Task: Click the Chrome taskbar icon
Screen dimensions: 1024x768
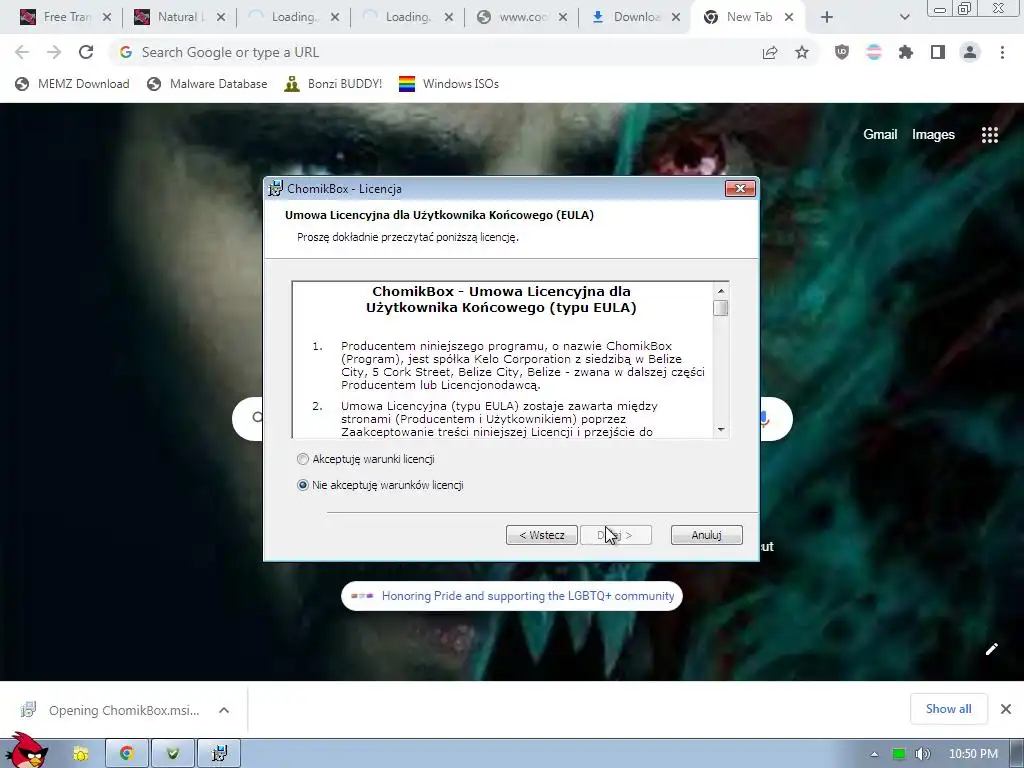Action: point(127,754)
